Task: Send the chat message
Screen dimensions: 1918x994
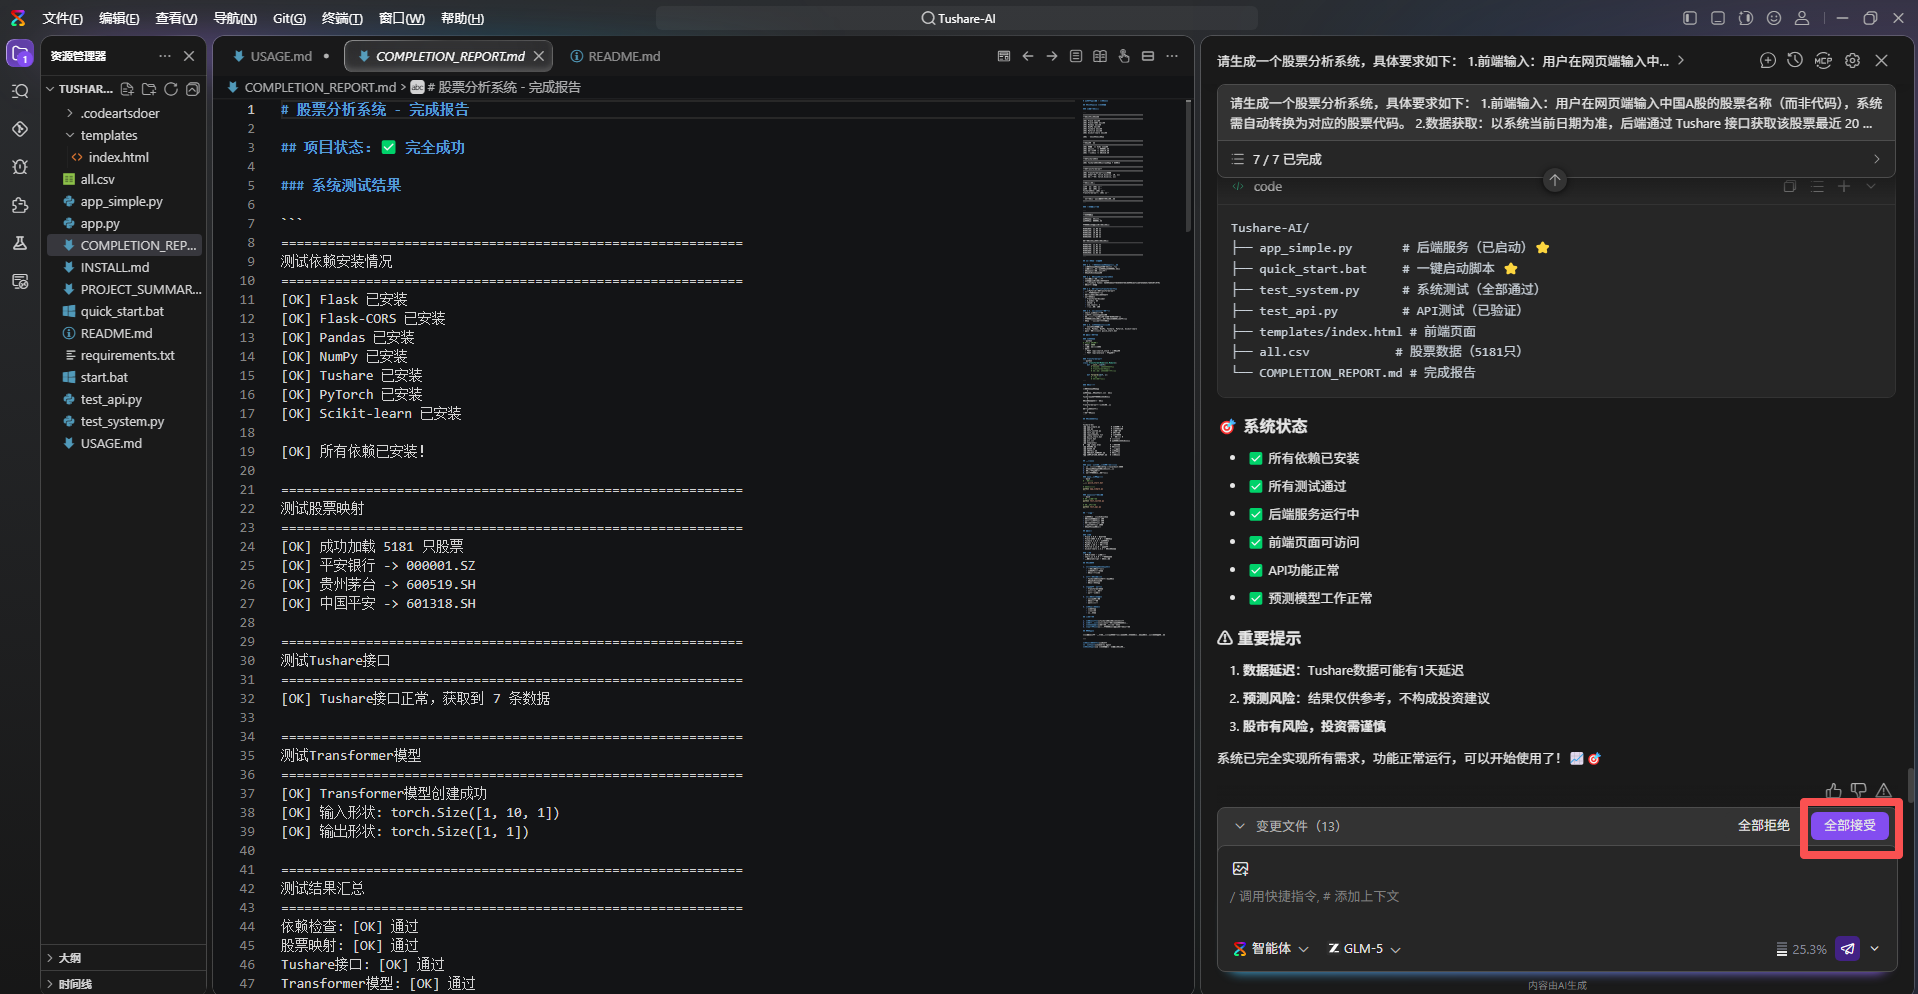Action: (1848, 949)
